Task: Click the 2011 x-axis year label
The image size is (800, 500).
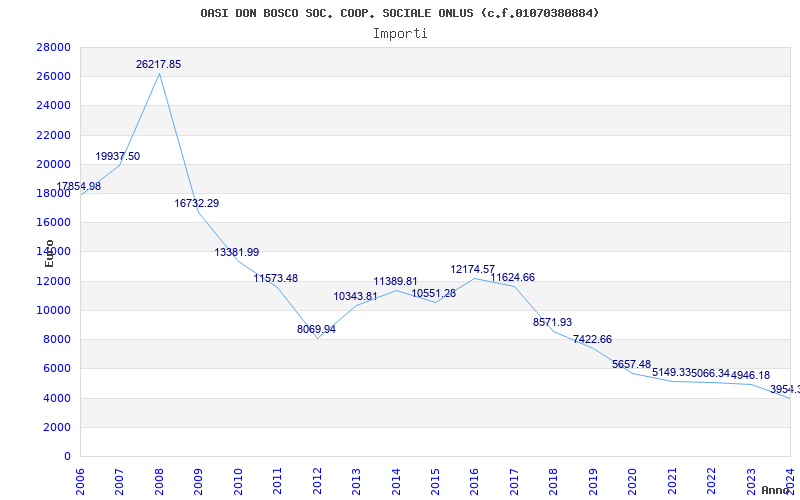Action: [x=278, y=481]
